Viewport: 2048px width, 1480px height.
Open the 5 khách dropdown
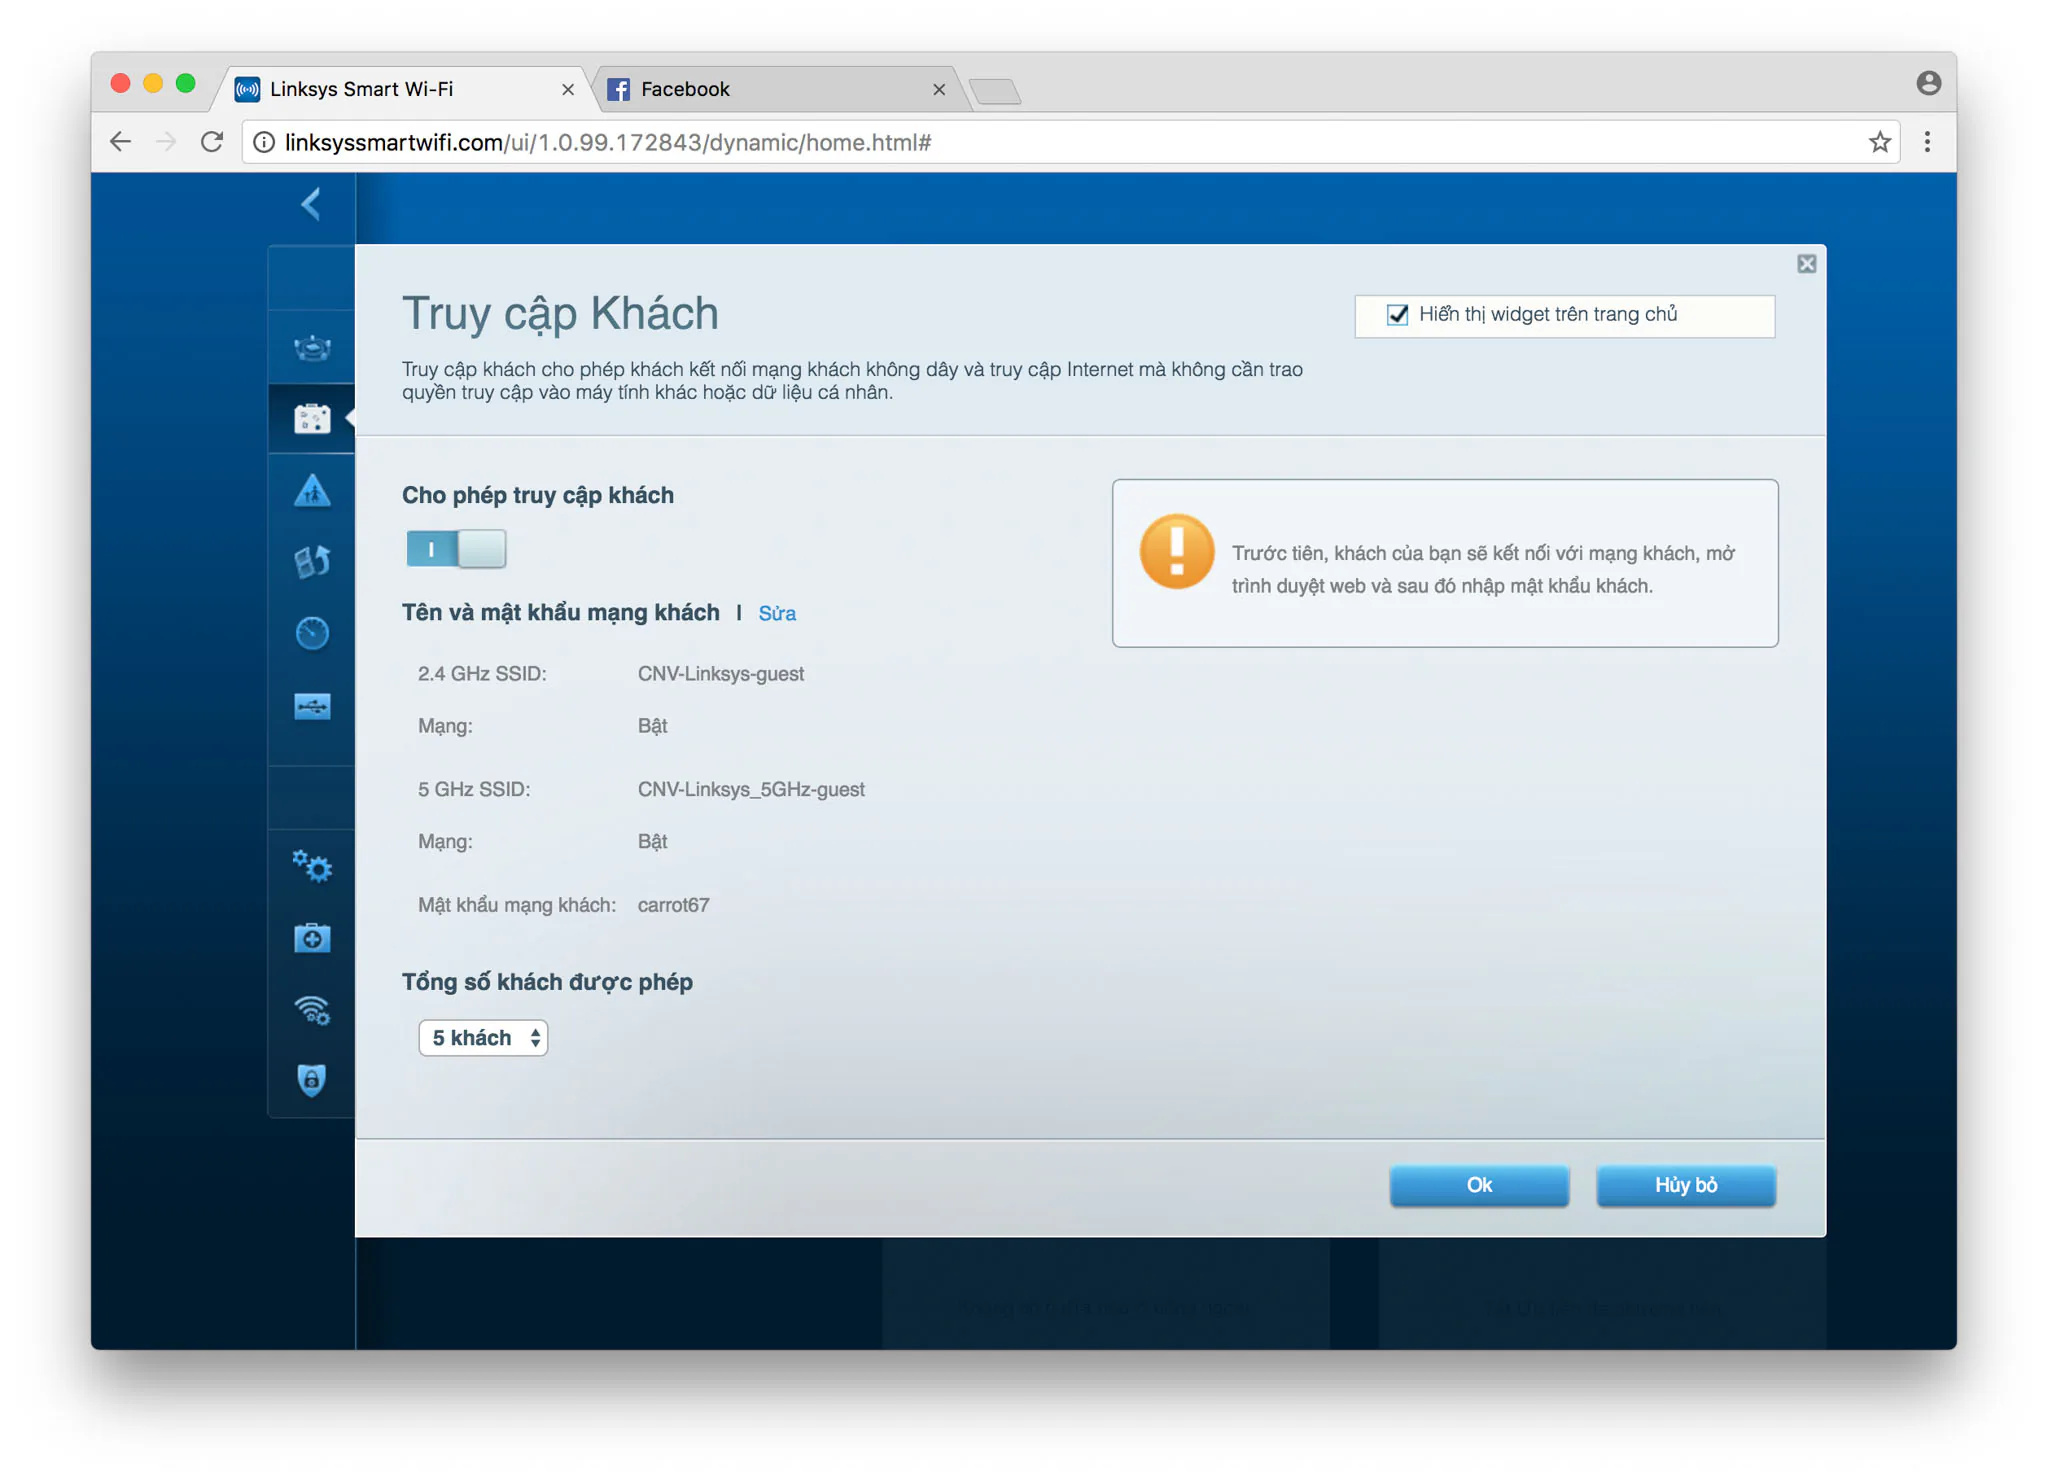(x=483, y=1038)
